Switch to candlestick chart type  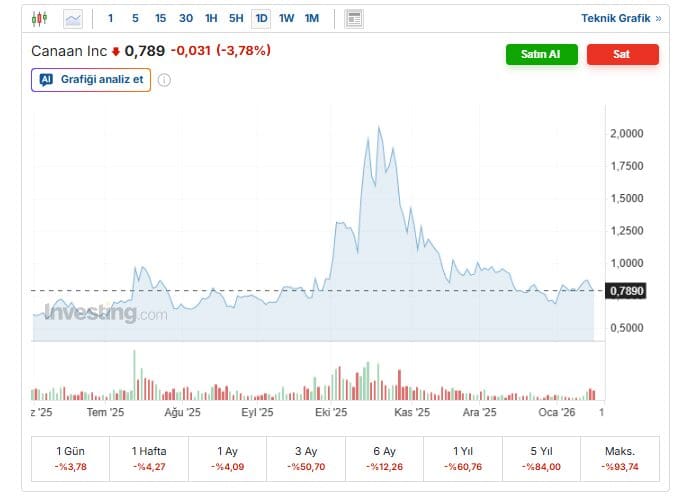(x=39, y=18)
